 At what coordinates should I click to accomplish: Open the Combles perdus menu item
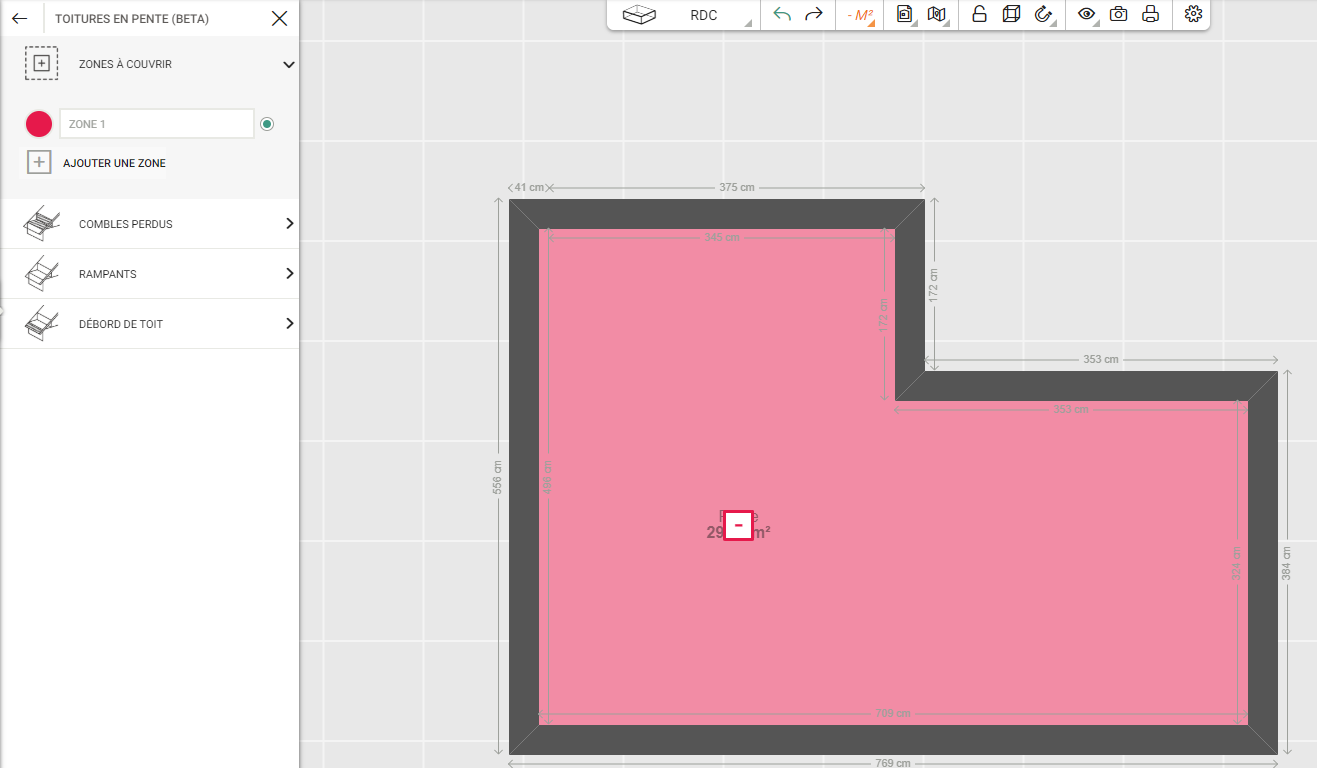pos(150,224)
